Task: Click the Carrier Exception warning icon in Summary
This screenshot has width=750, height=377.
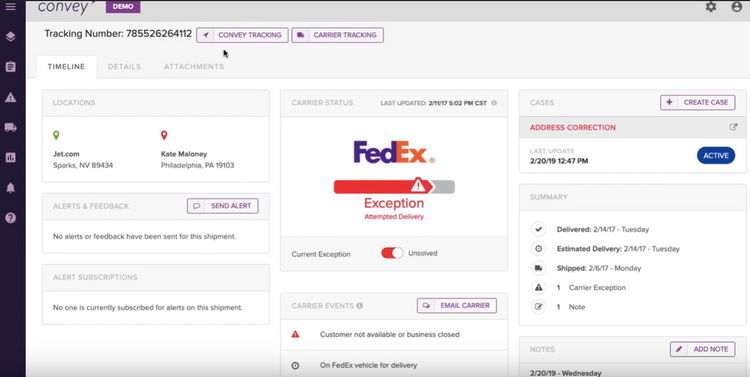Action: pos(539,288)
